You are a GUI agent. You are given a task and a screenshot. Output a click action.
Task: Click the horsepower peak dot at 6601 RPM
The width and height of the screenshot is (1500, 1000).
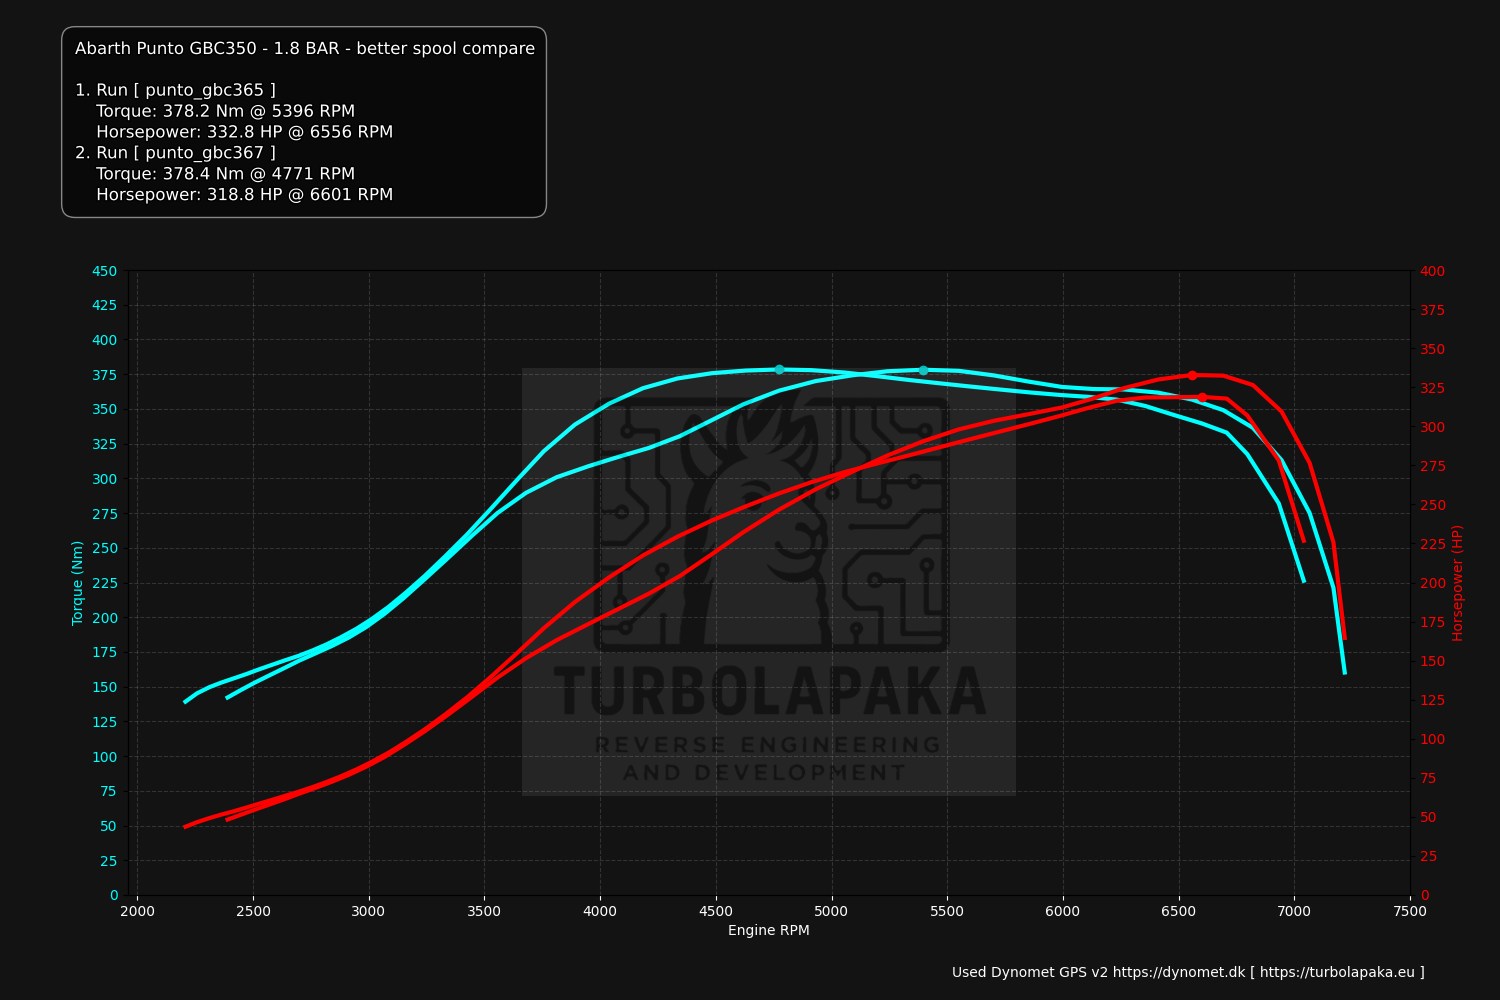1202,397
